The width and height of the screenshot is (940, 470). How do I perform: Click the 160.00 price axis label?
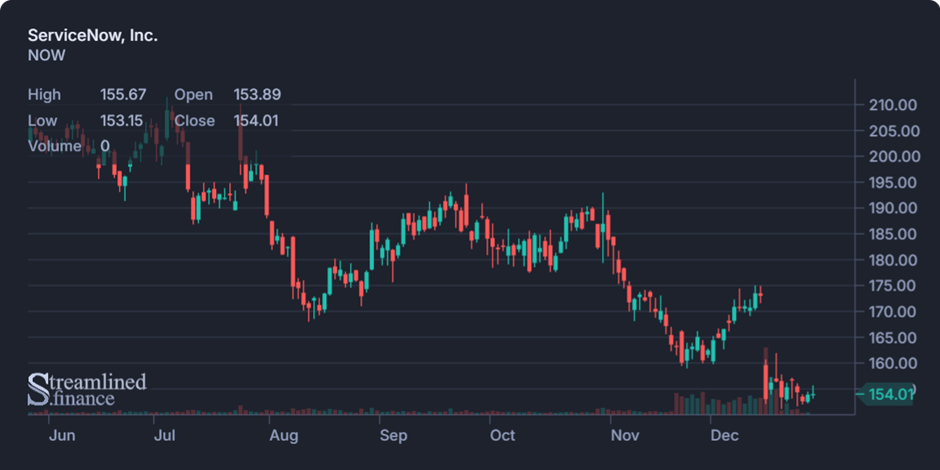(894, 363)
